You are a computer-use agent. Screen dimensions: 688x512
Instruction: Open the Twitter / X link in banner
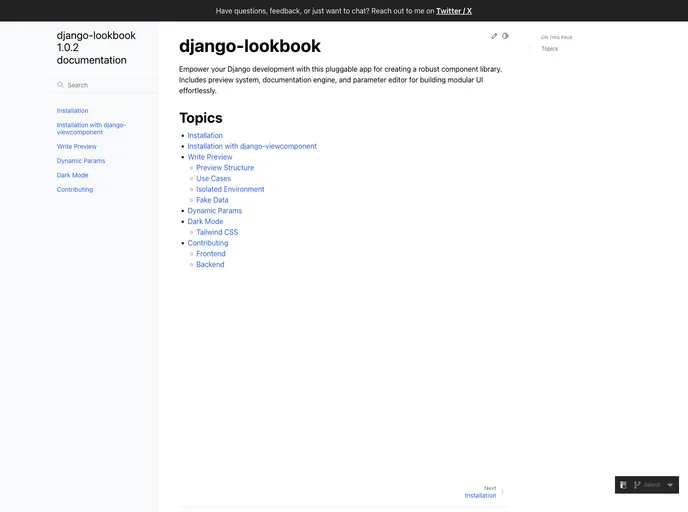point(454,11)
